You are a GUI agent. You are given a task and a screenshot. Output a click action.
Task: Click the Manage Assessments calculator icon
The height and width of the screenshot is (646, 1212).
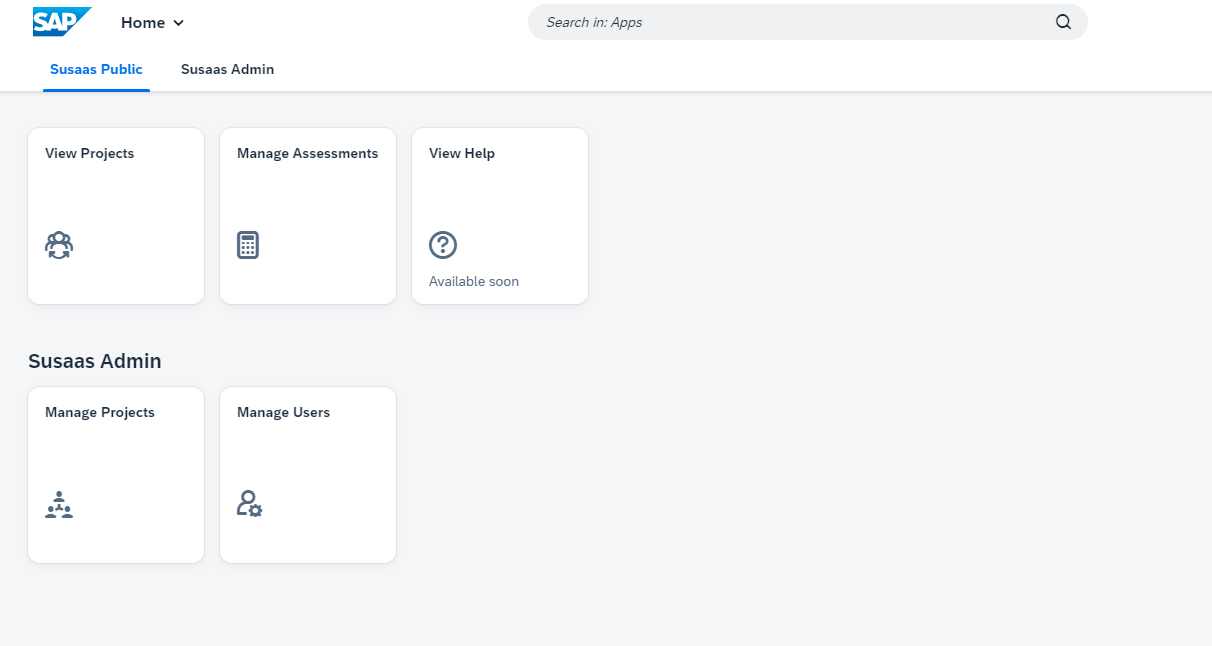click(x=248, y=245)
